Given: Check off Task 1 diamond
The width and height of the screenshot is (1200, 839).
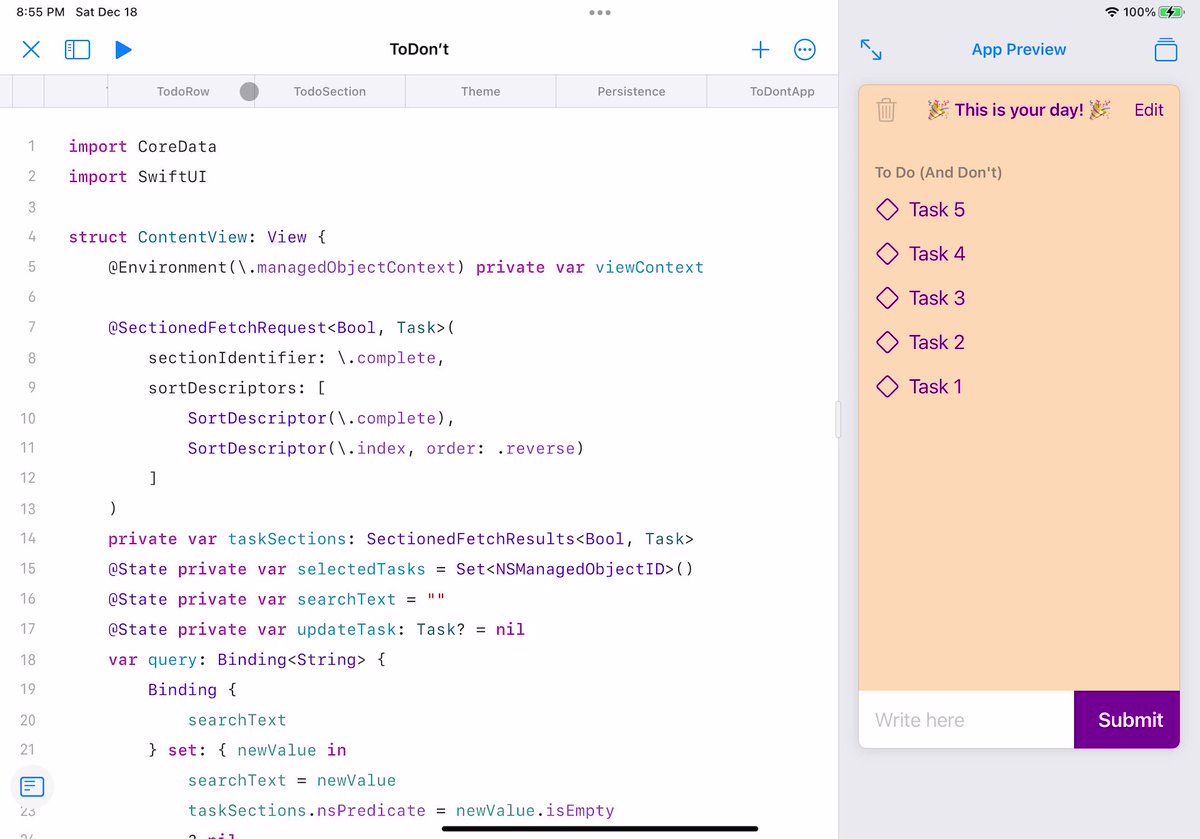Looking at the screenshot, I should point(887,386).
